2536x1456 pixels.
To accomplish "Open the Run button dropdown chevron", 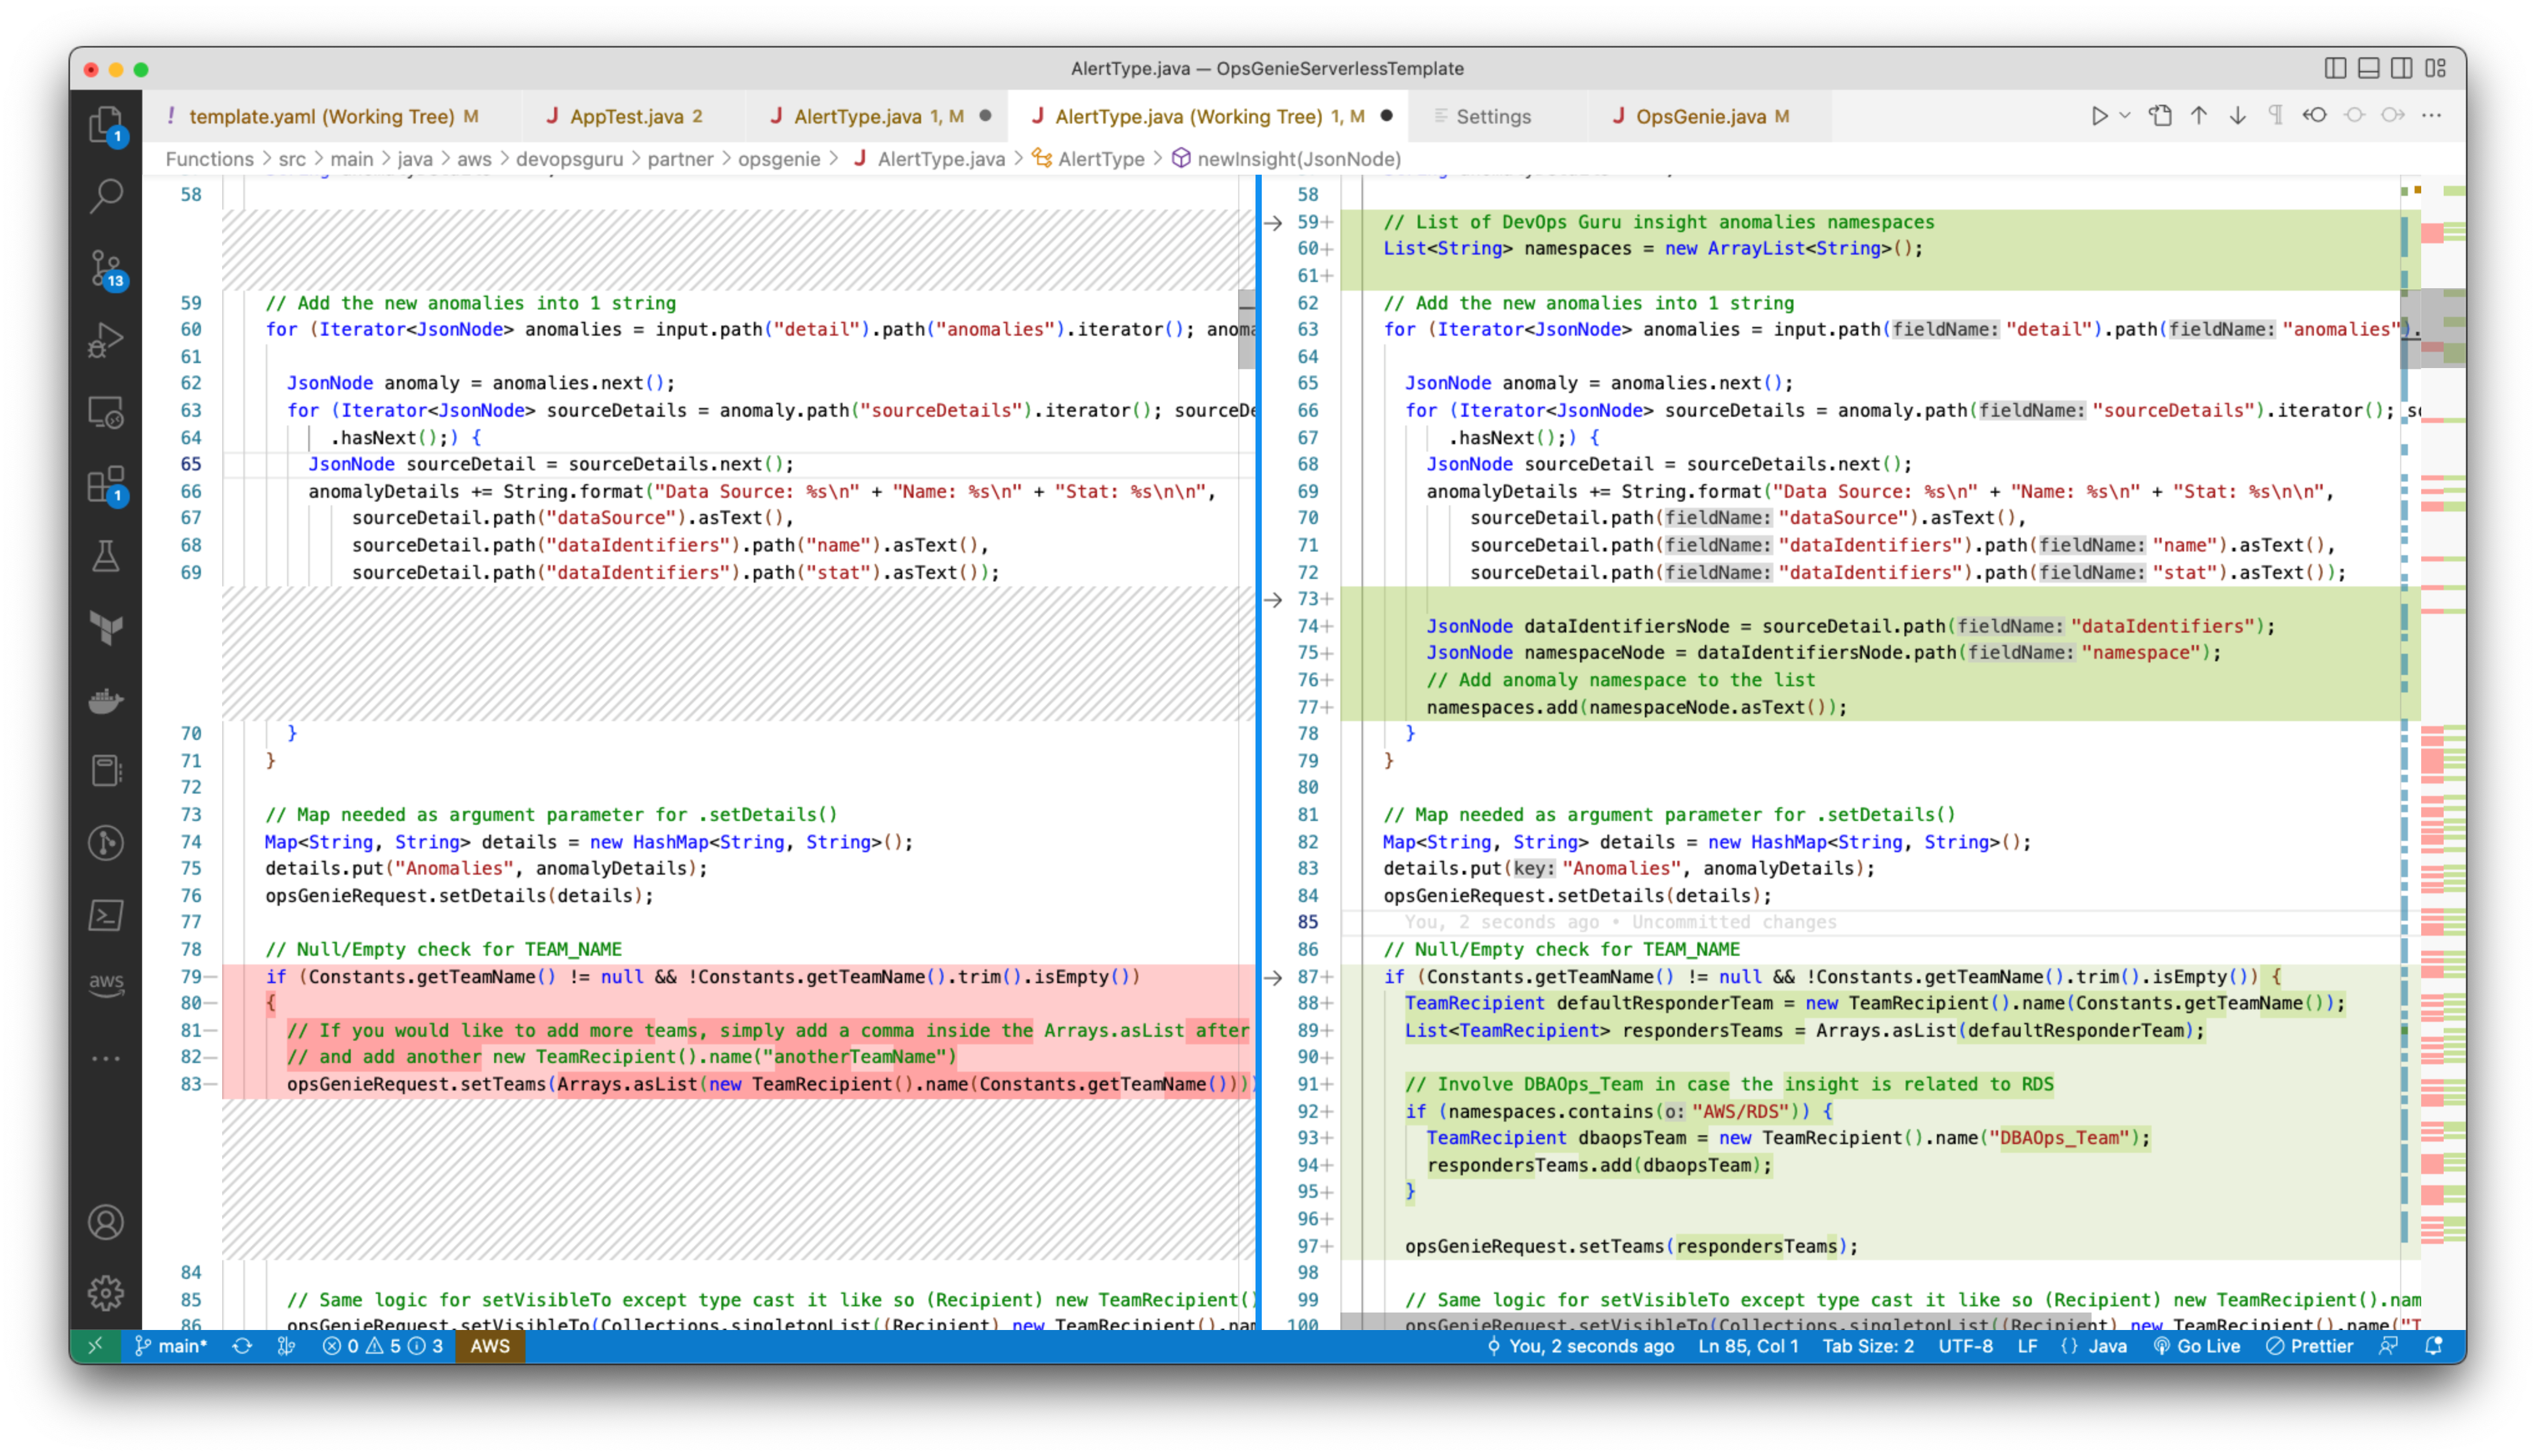I will click(2124, 116).
